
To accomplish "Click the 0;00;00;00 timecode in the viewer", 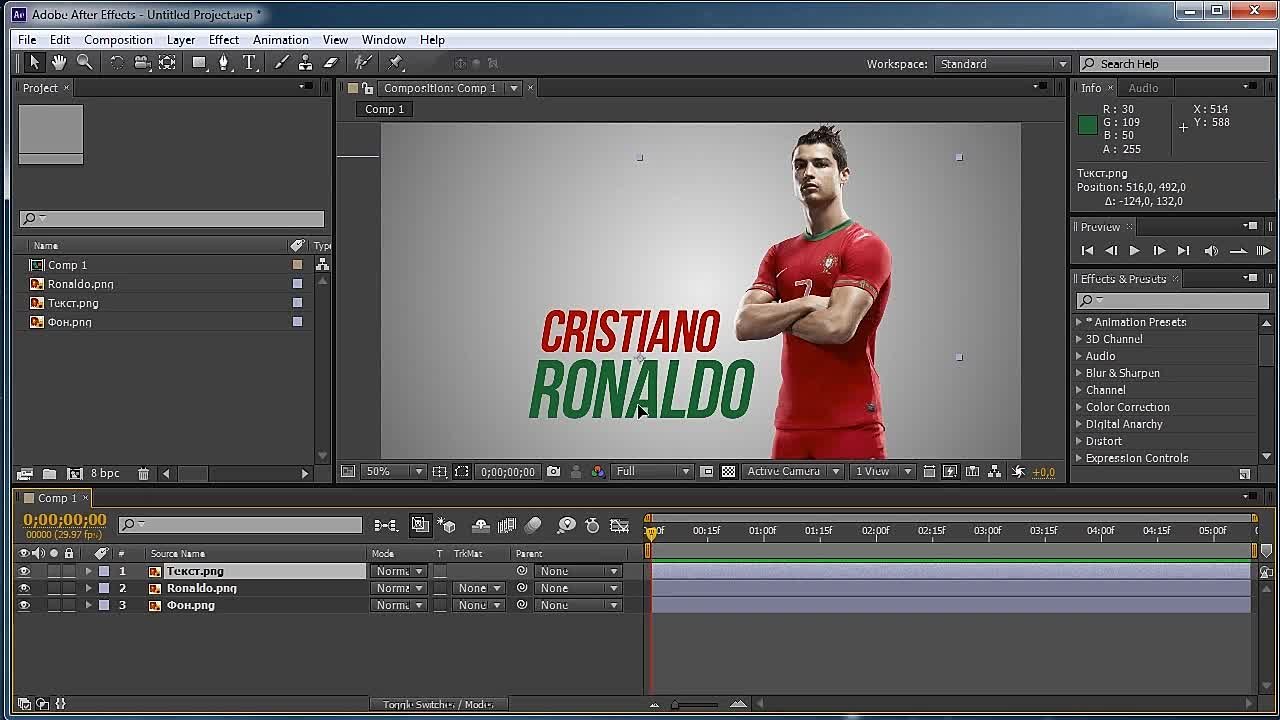I will click(x=508, y=471).
